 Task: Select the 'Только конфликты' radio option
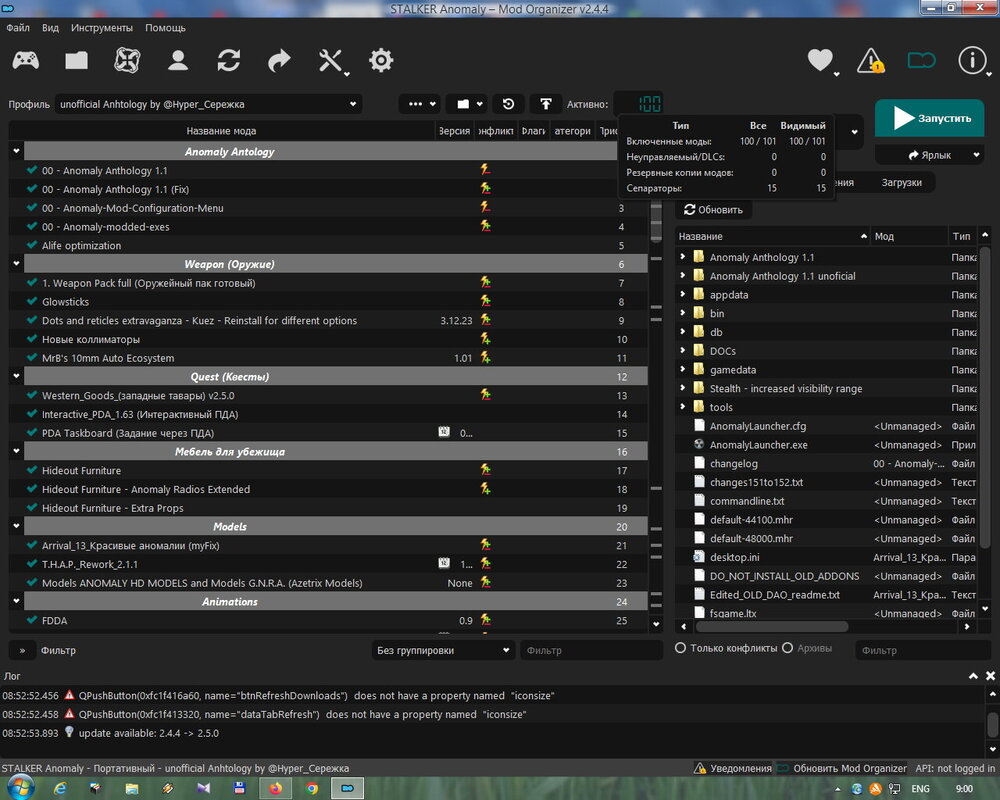pos(681,648)
